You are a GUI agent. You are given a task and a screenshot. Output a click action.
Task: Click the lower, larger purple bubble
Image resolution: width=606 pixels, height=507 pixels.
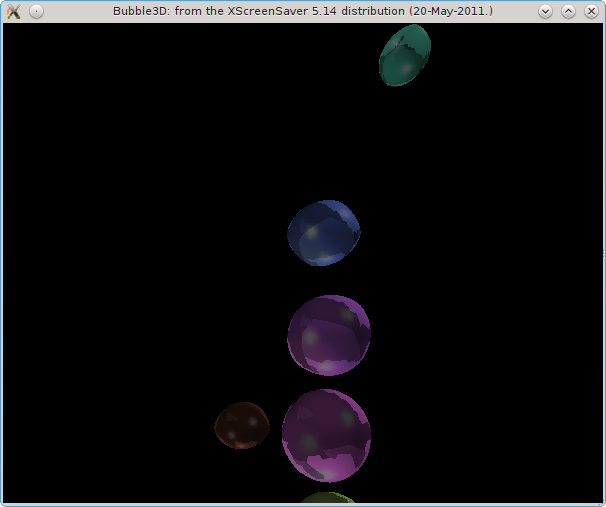(326, 435)
